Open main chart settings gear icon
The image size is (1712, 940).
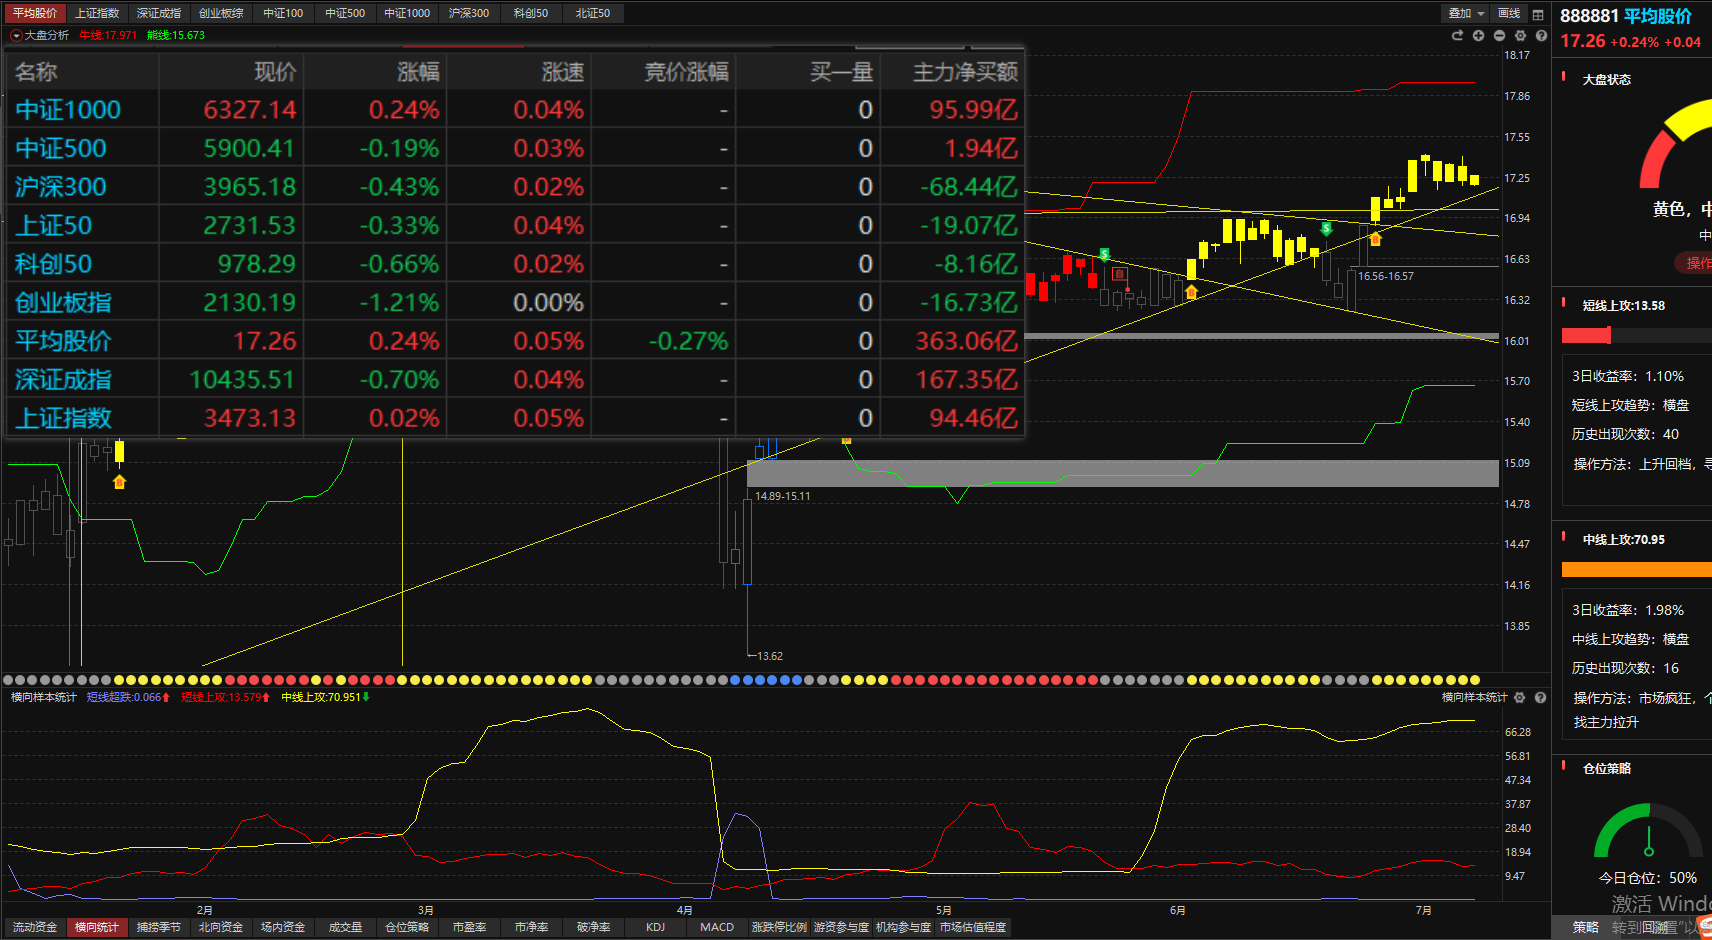click(1520, 35)
